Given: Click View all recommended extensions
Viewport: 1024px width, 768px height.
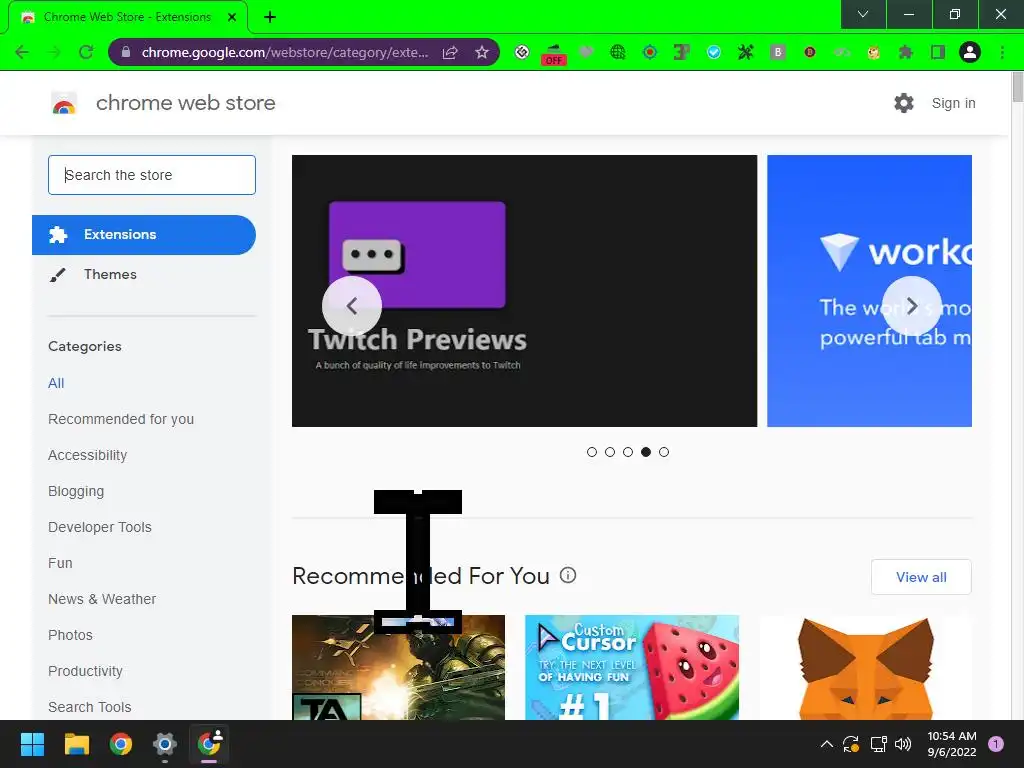Looking at the screenshot, I should [x=921, y=577].
